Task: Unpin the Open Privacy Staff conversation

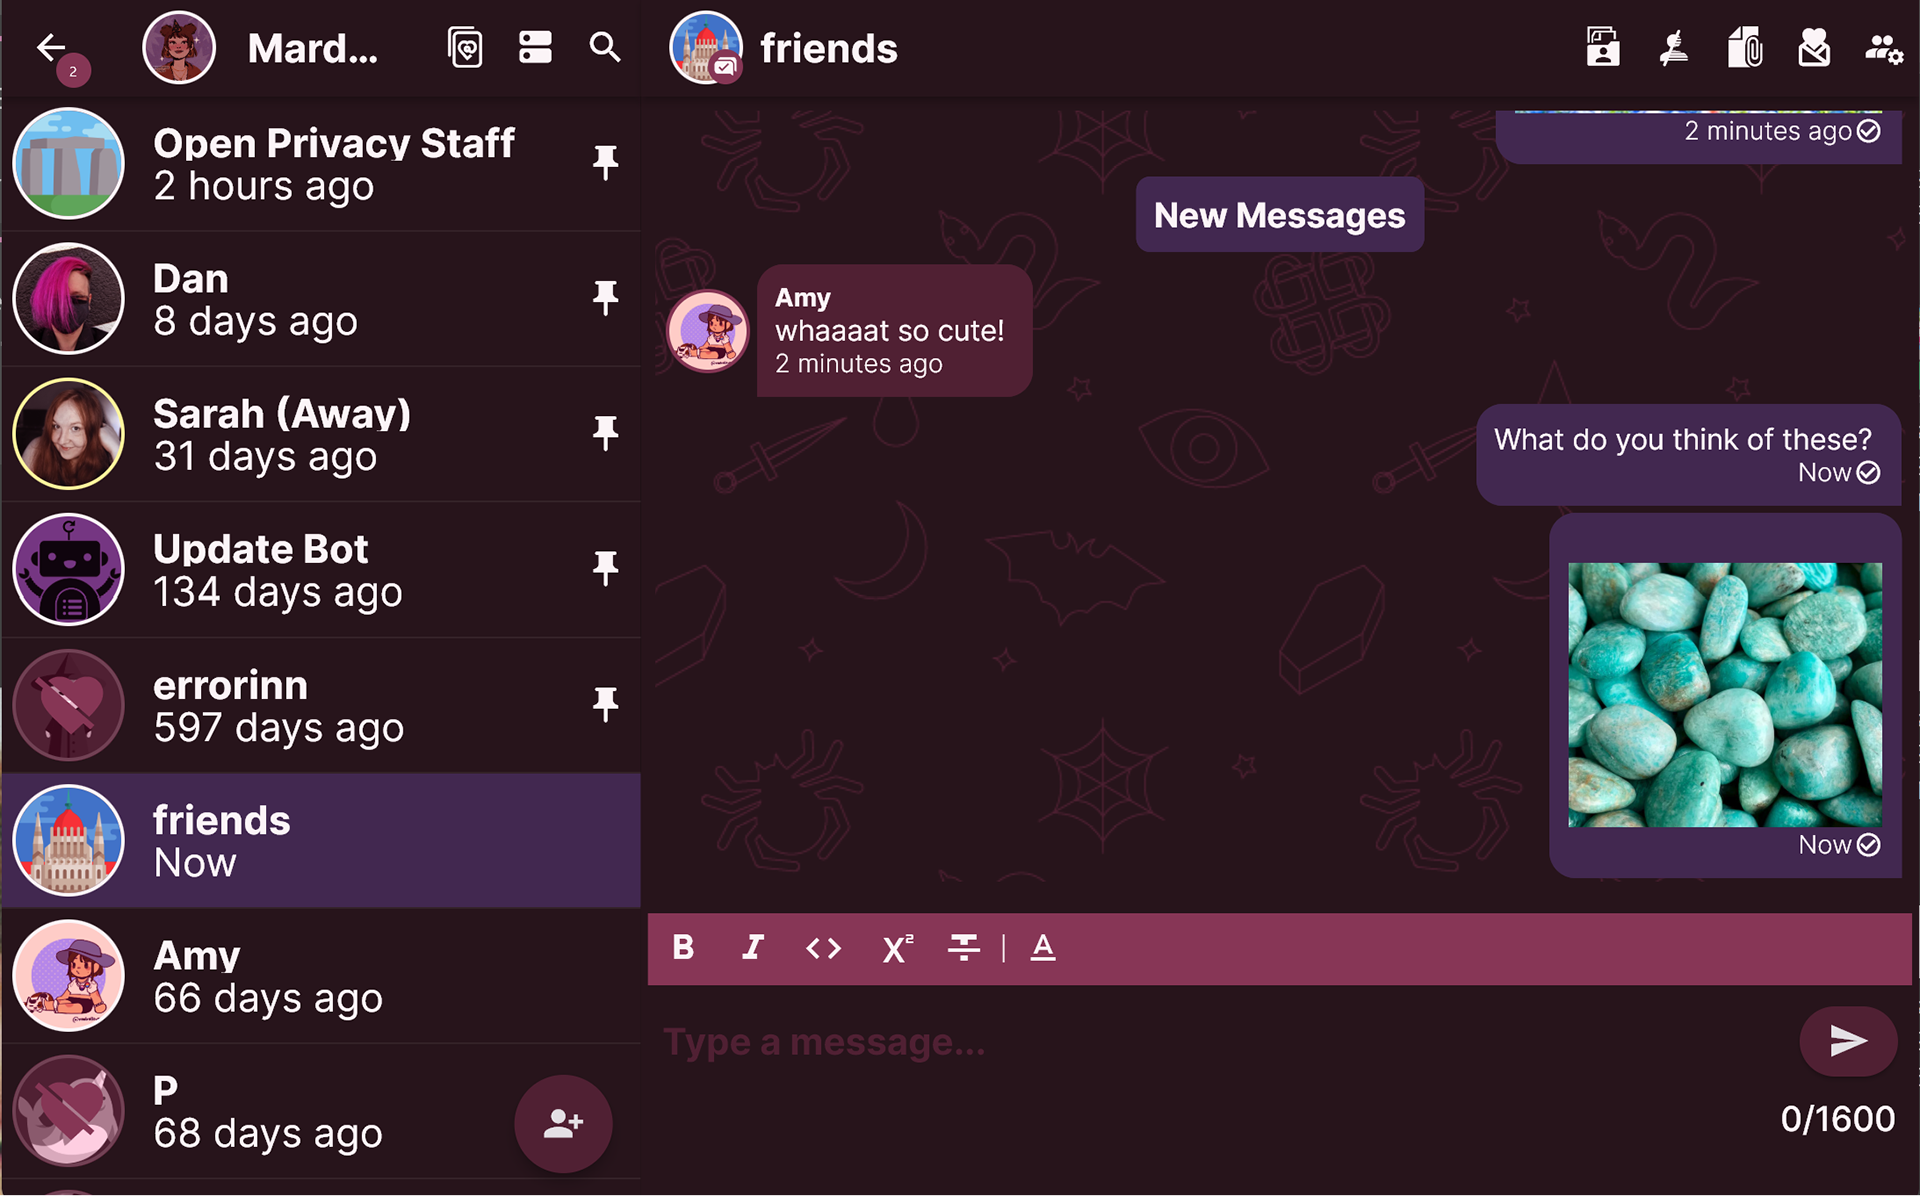Action: pyautogui.click(x=605, y=162)
